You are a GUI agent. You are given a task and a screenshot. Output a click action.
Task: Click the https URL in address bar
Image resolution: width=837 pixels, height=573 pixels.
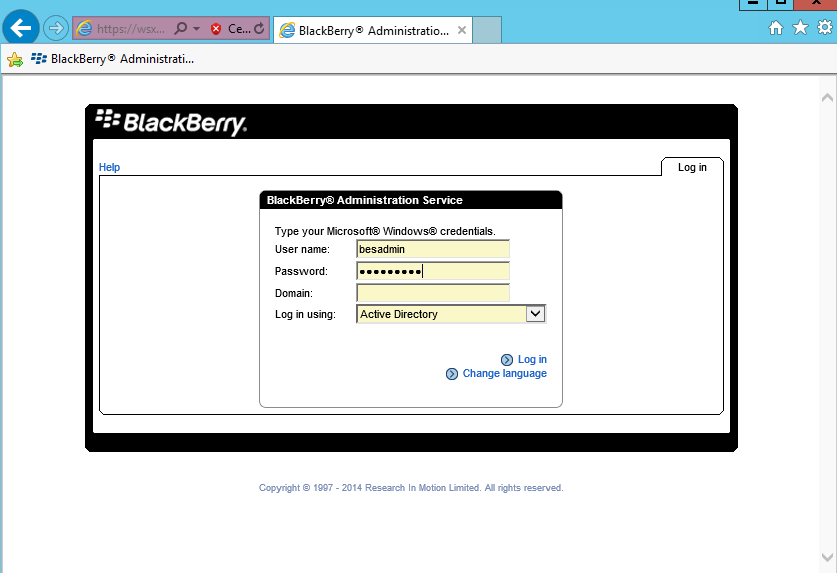[x=131, y=29]
